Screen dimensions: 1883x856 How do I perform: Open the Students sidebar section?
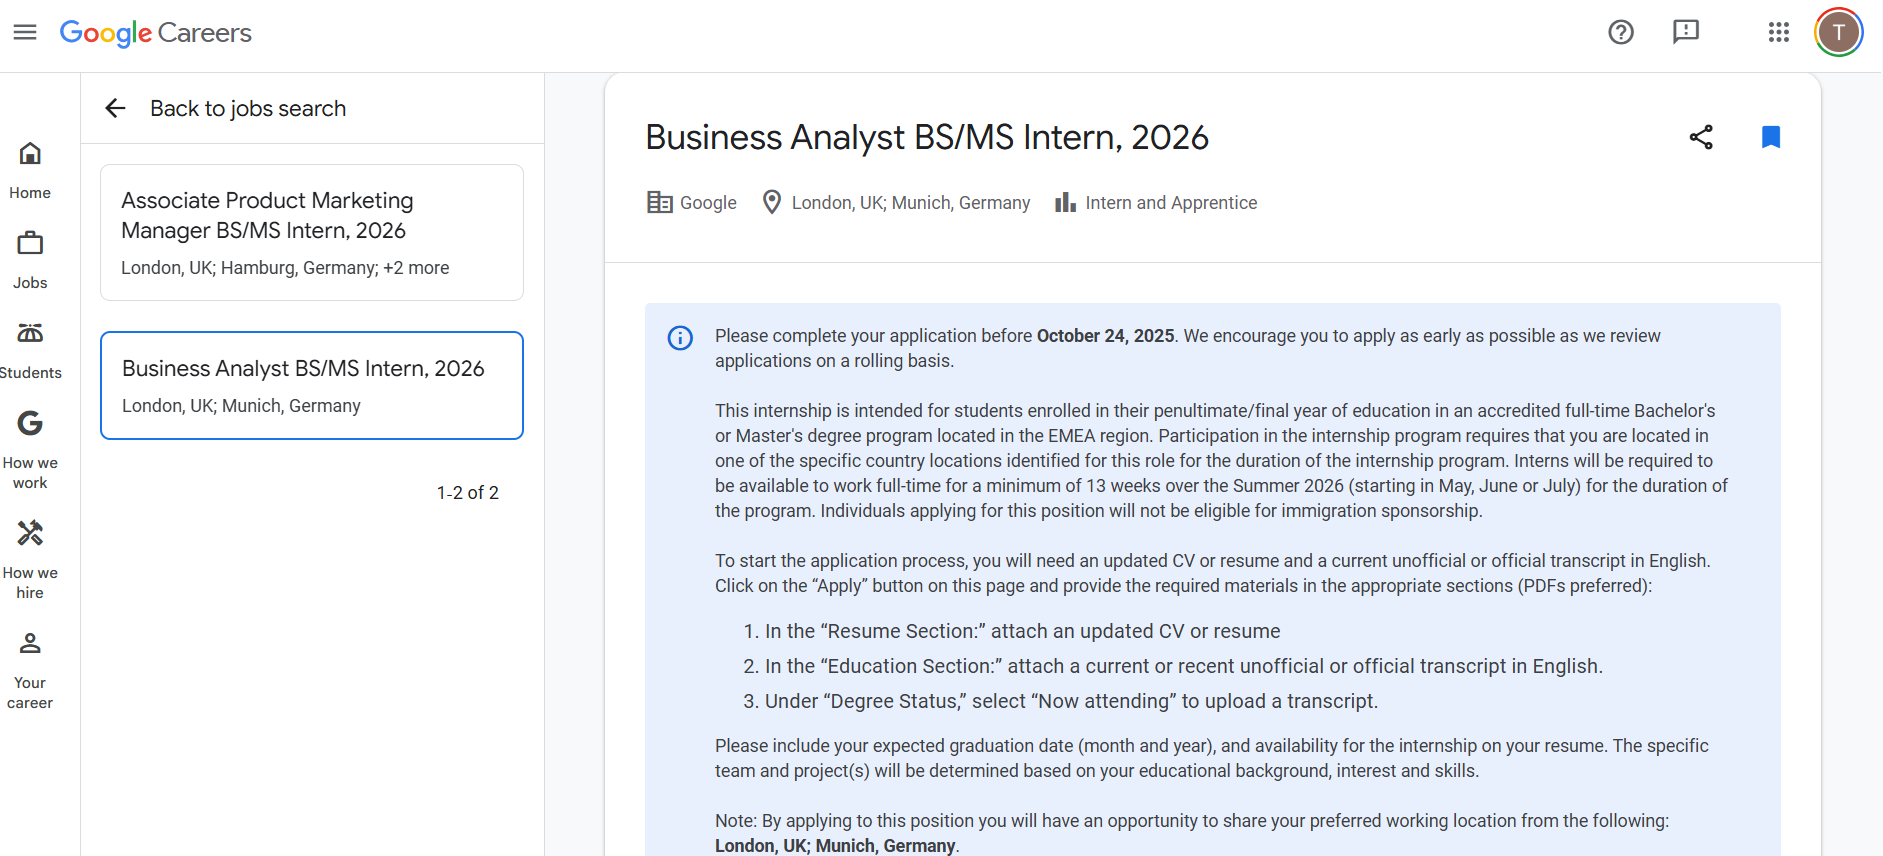click(30, 350)
